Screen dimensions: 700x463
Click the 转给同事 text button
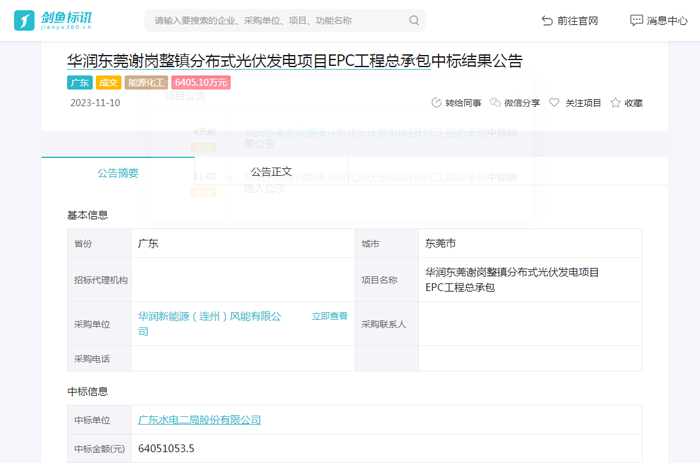[x=463, y=103]
